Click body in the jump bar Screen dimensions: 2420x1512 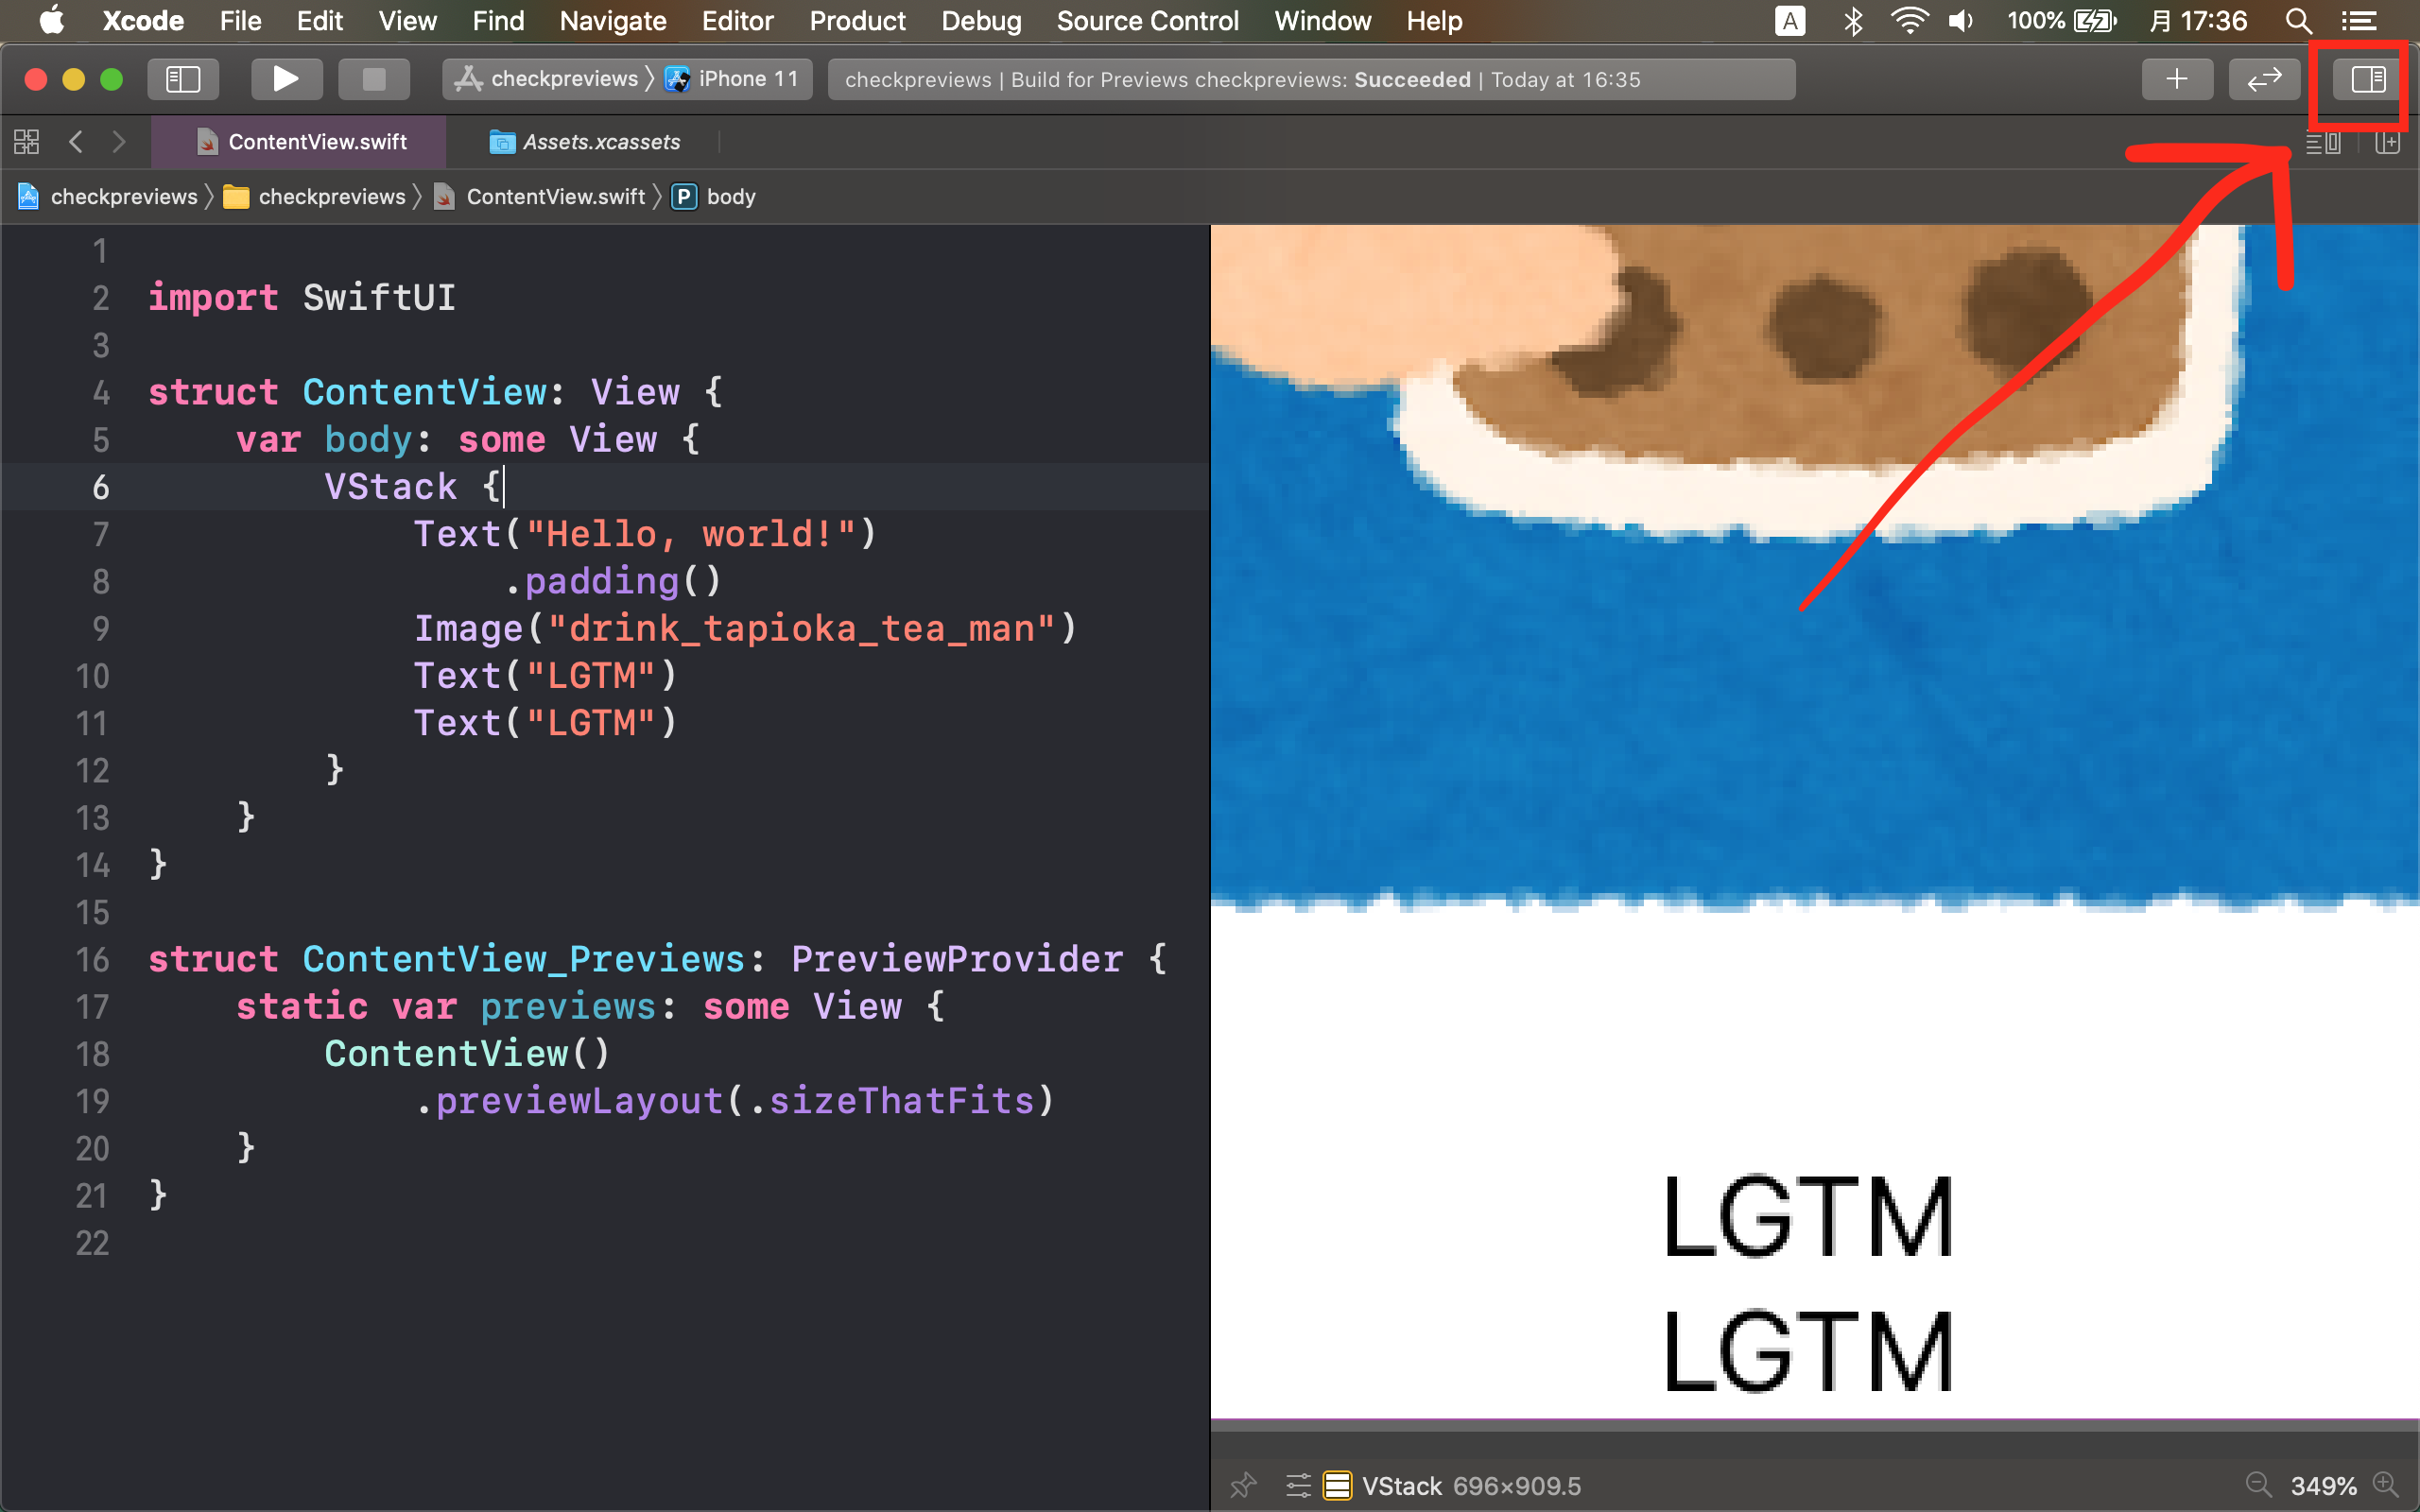coord(730,197)
